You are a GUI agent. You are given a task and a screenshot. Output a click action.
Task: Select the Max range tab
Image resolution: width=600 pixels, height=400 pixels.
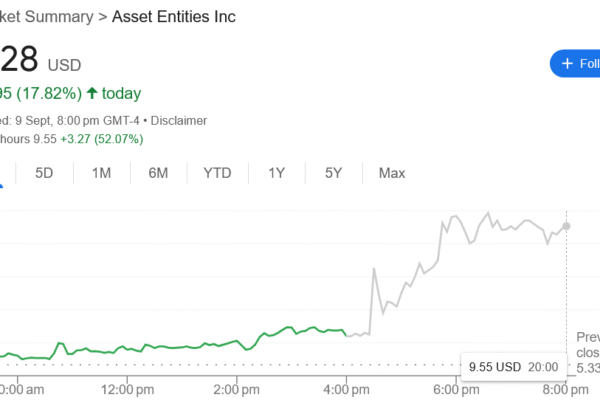392,173
